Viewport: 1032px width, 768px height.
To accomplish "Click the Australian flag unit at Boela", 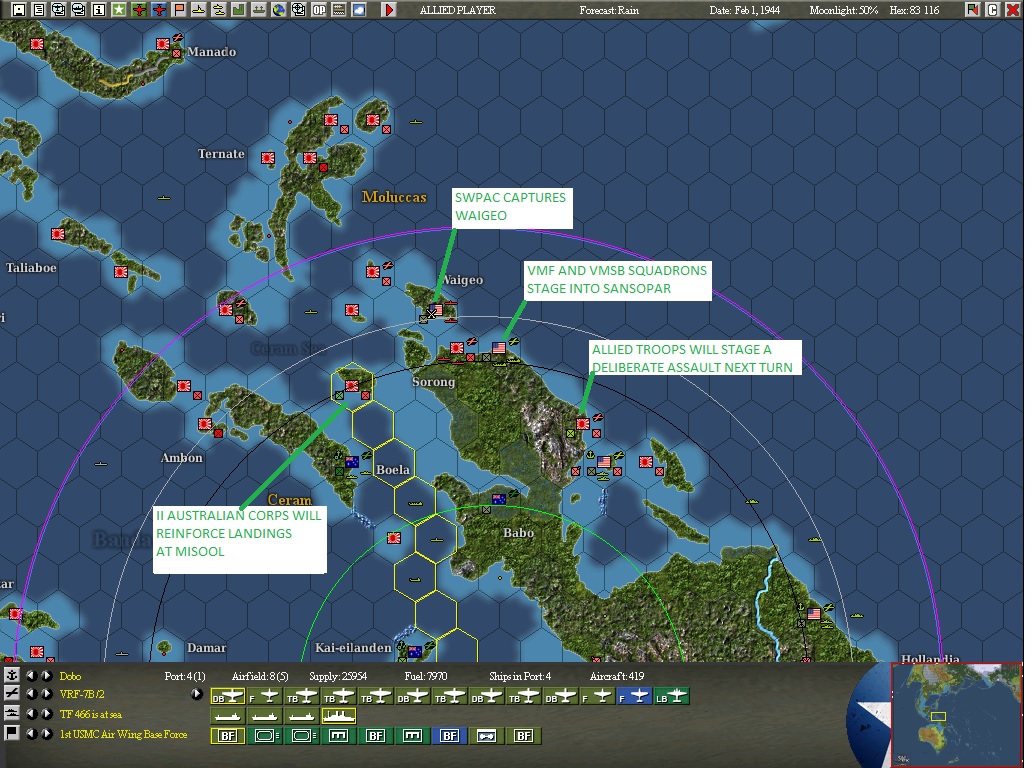I will pos(352,461).
